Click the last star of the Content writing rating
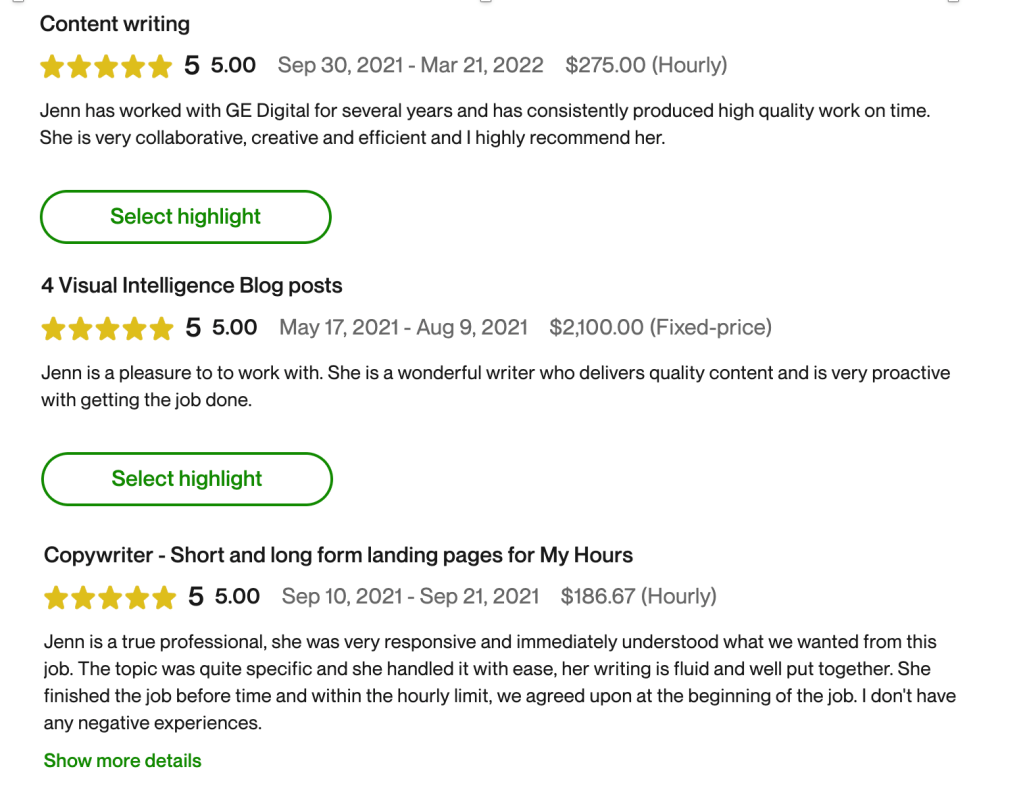 pos(160,67)
